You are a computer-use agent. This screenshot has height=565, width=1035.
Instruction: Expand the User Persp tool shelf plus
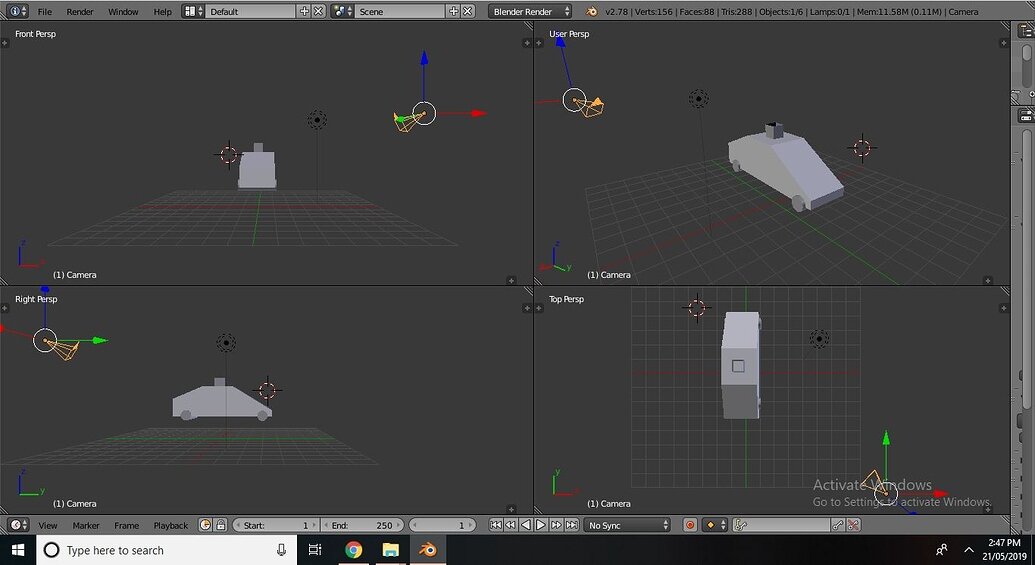tap(540, 43)
